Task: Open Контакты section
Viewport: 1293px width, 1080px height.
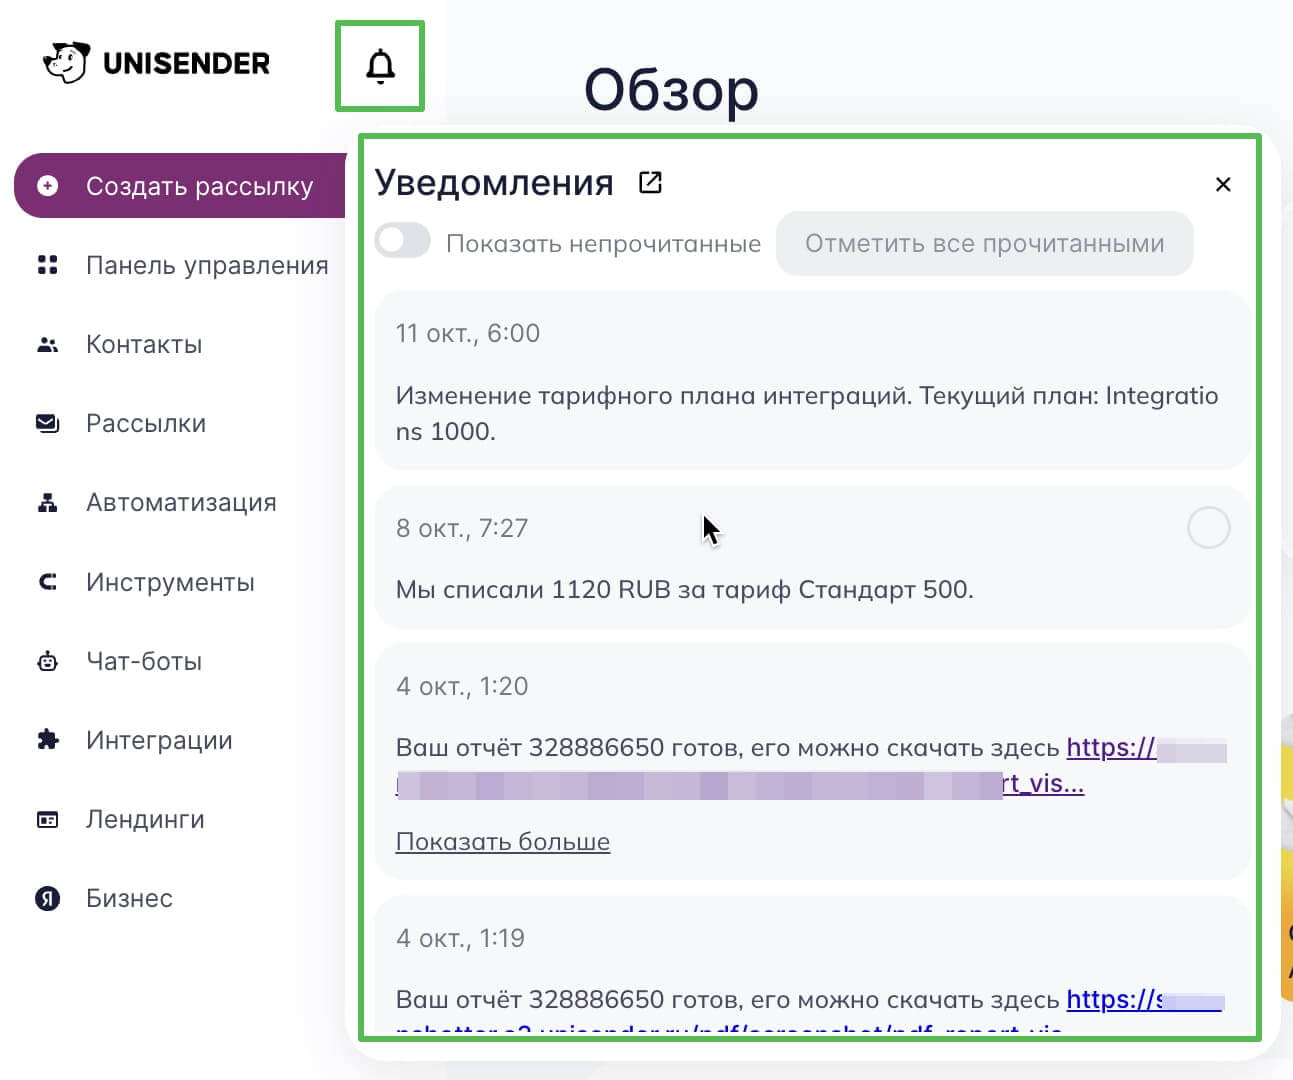Action: coord(144,344)
